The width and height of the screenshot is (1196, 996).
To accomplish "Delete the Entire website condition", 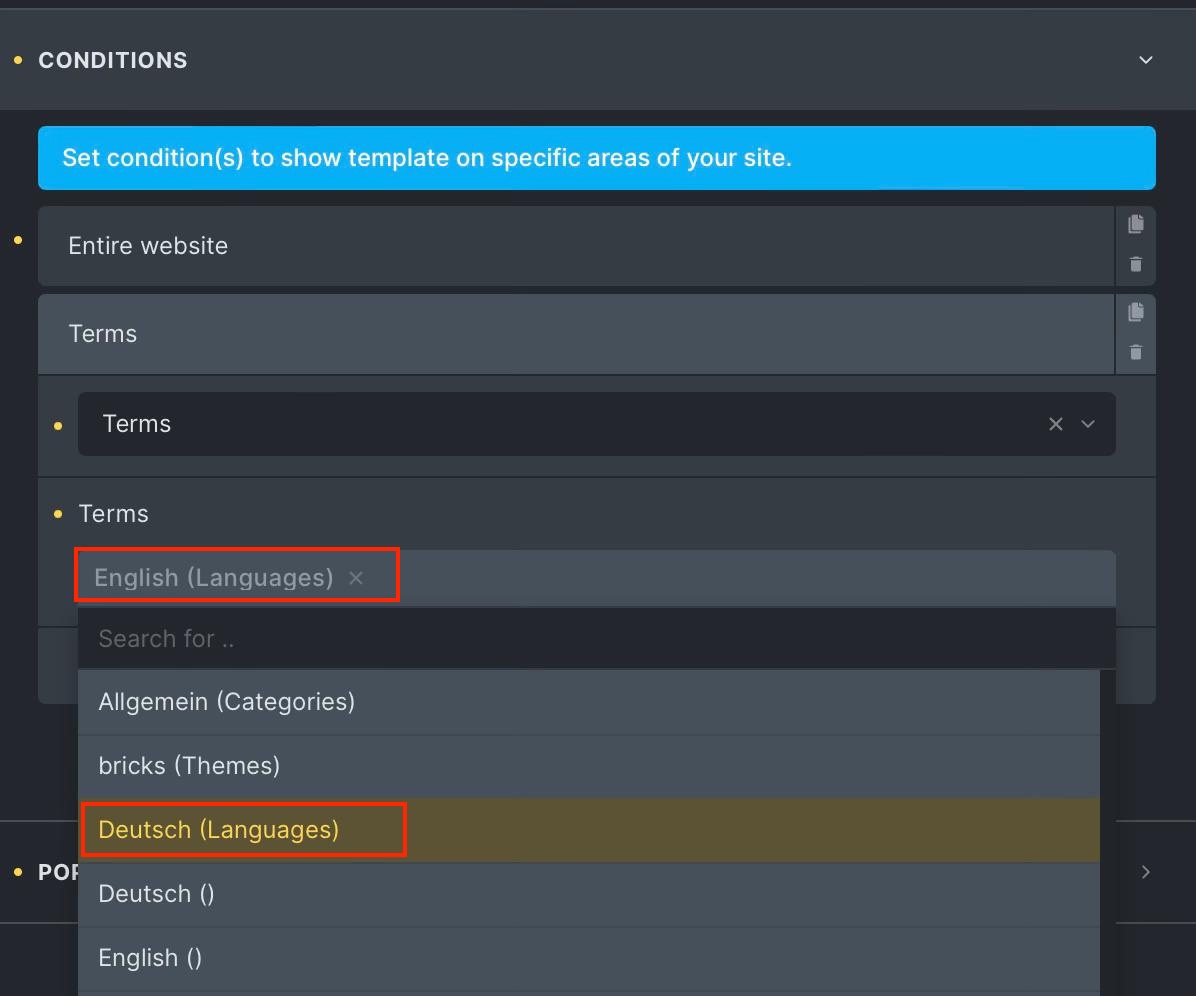I will pyautogui.click(x=1136, y=264).
